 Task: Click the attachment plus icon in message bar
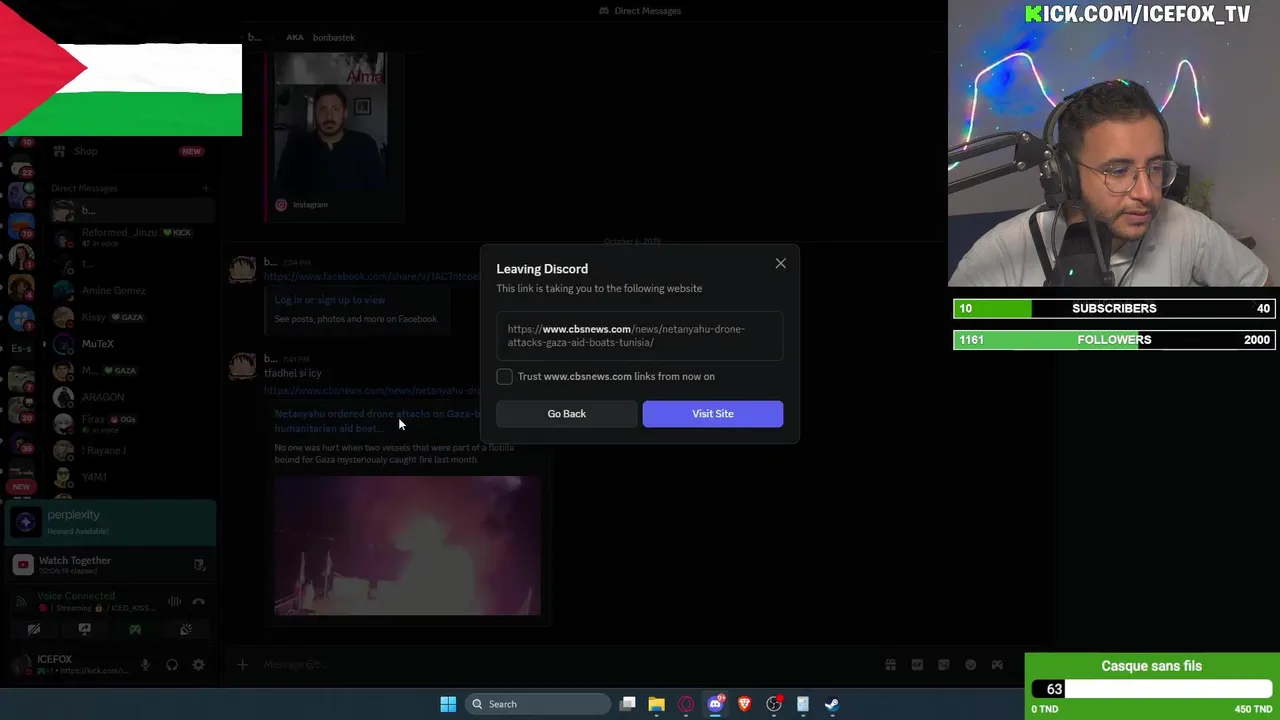pyautogui.click(x=242, y=665)
